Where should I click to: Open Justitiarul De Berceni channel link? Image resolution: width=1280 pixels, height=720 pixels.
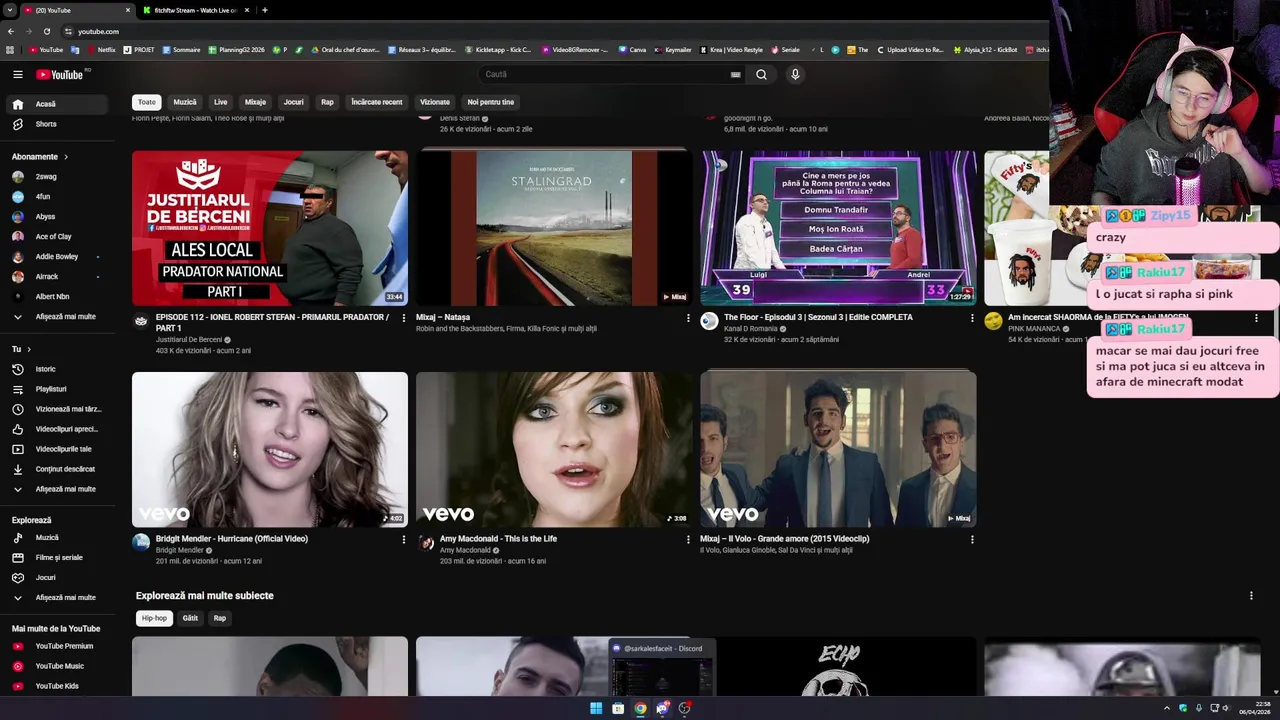pos(189,340)
